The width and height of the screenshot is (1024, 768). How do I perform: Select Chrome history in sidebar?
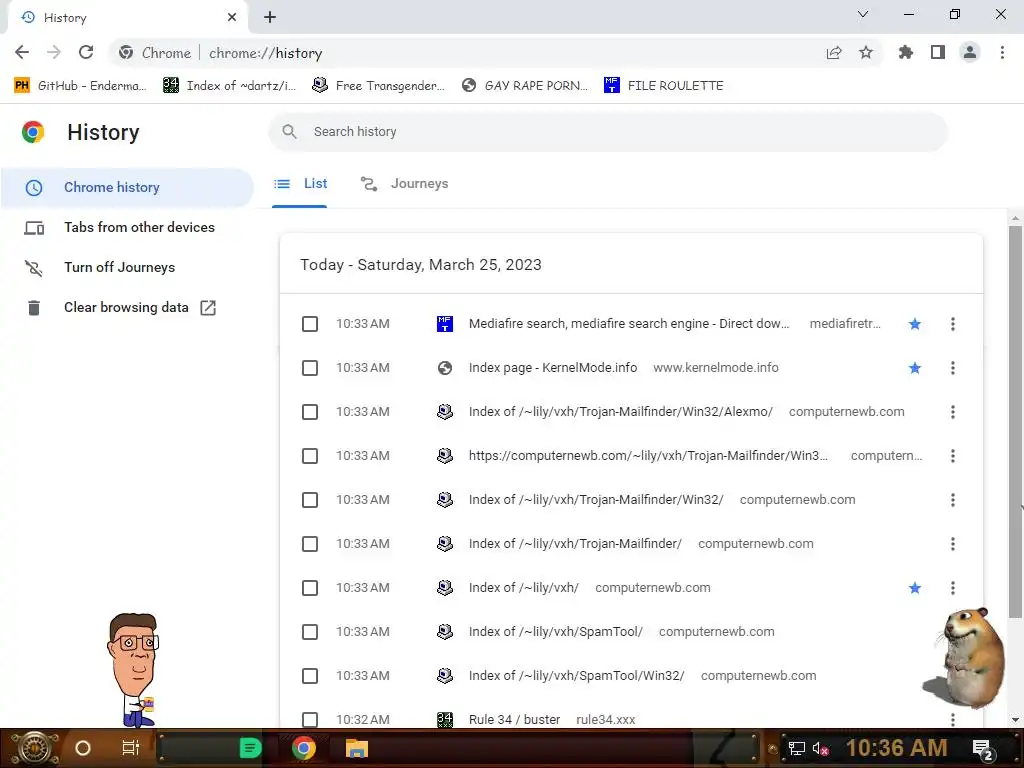tap(127, 187)
